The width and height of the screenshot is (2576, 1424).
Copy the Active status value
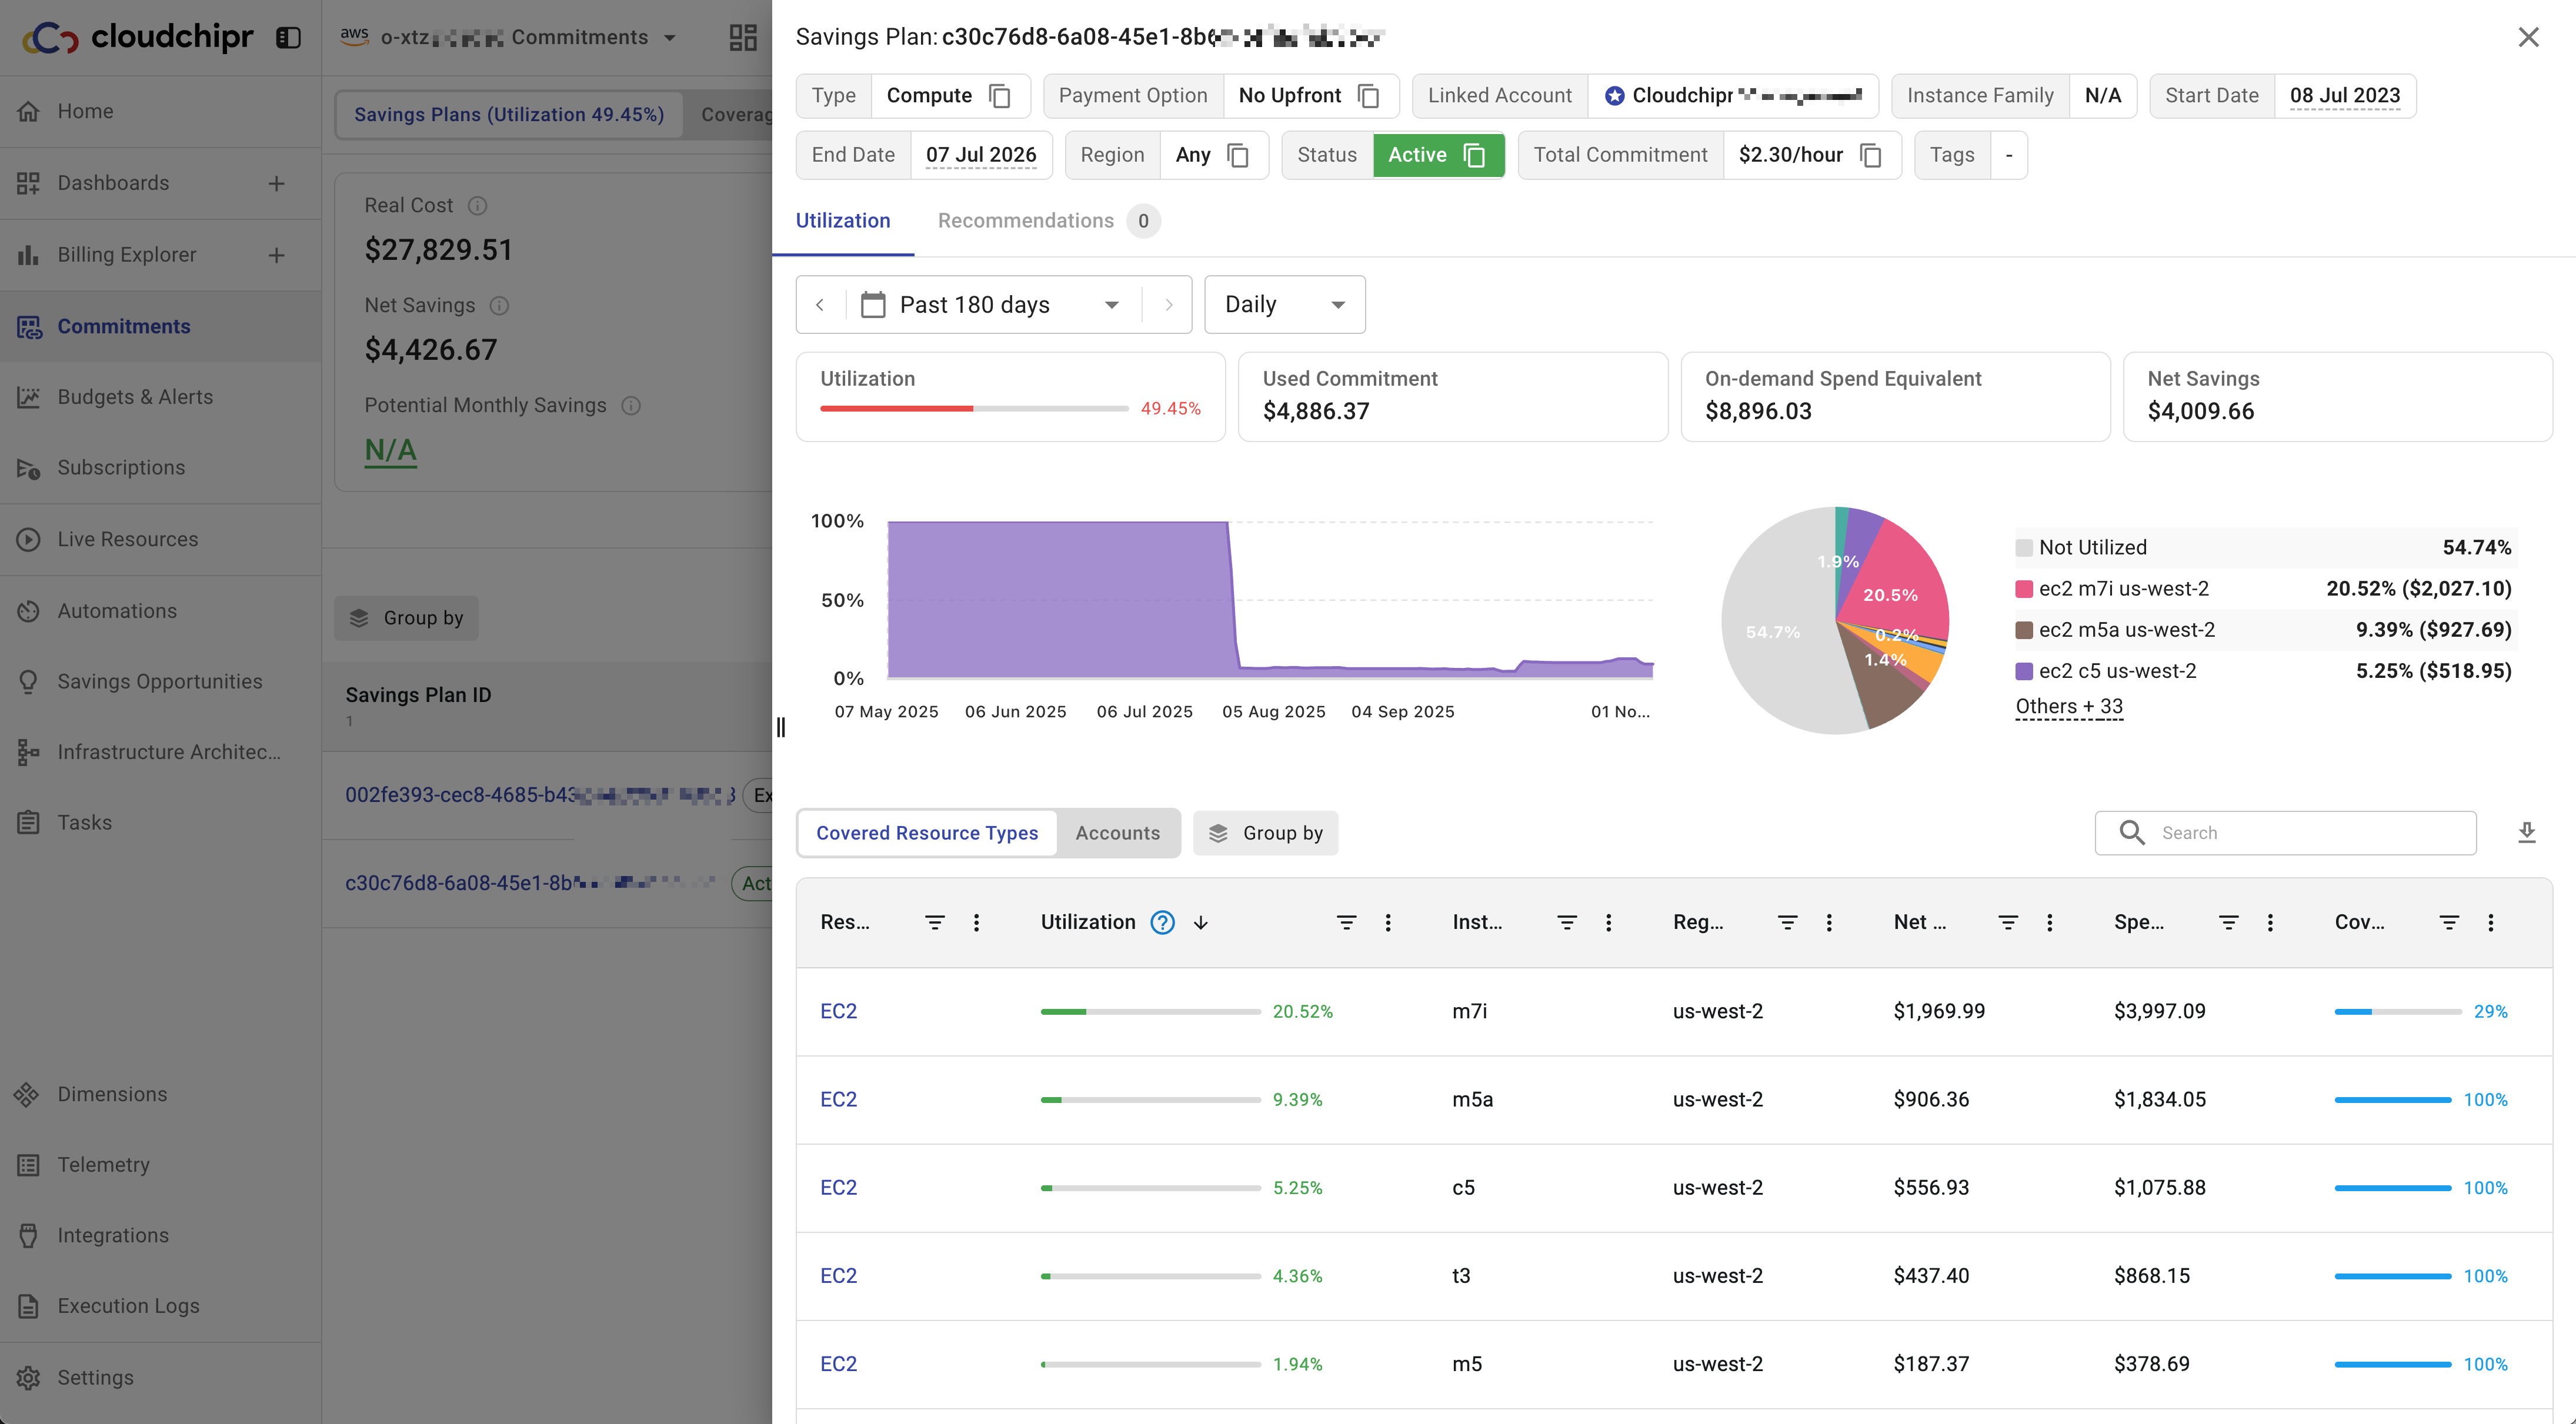pos(1474,155)
